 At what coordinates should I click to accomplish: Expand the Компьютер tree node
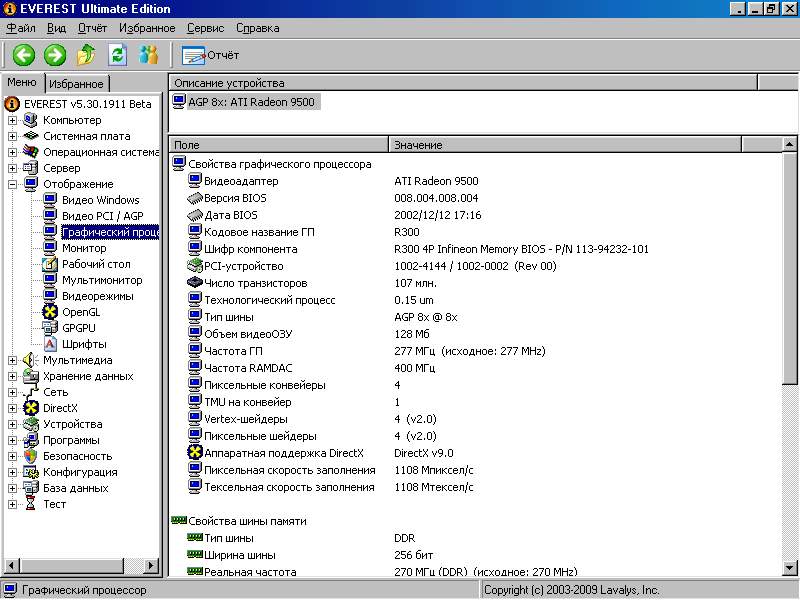tap(13, 120)
